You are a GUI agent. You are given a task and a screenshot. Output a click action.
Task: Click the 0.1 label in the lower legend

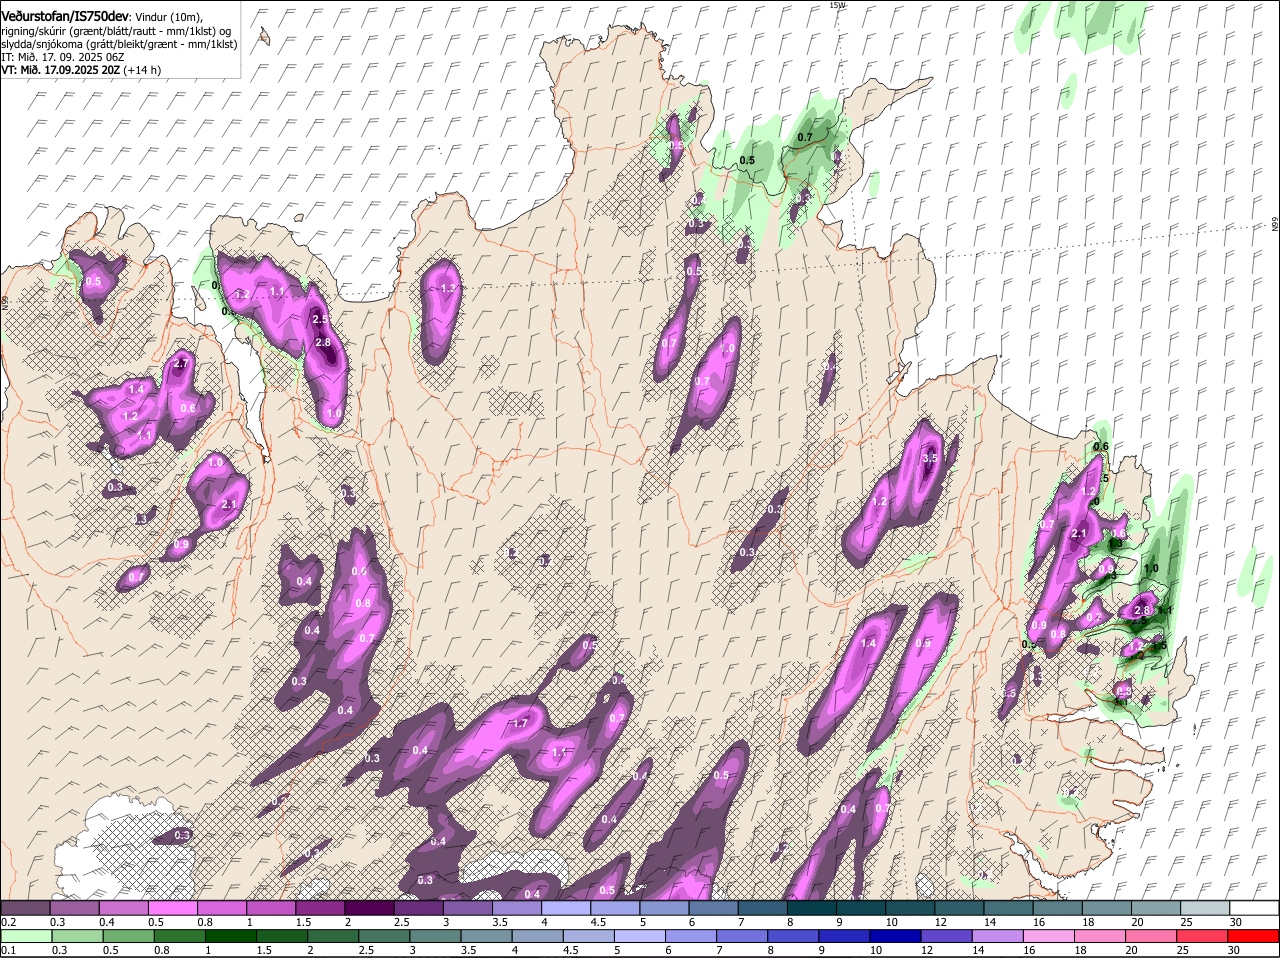[x=8, y=950]
